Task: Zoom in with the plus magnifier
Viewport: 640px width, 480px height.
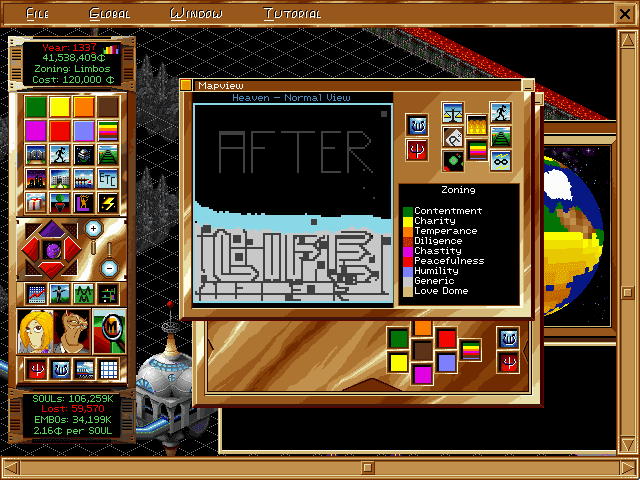Action: (x=93, y=229)
